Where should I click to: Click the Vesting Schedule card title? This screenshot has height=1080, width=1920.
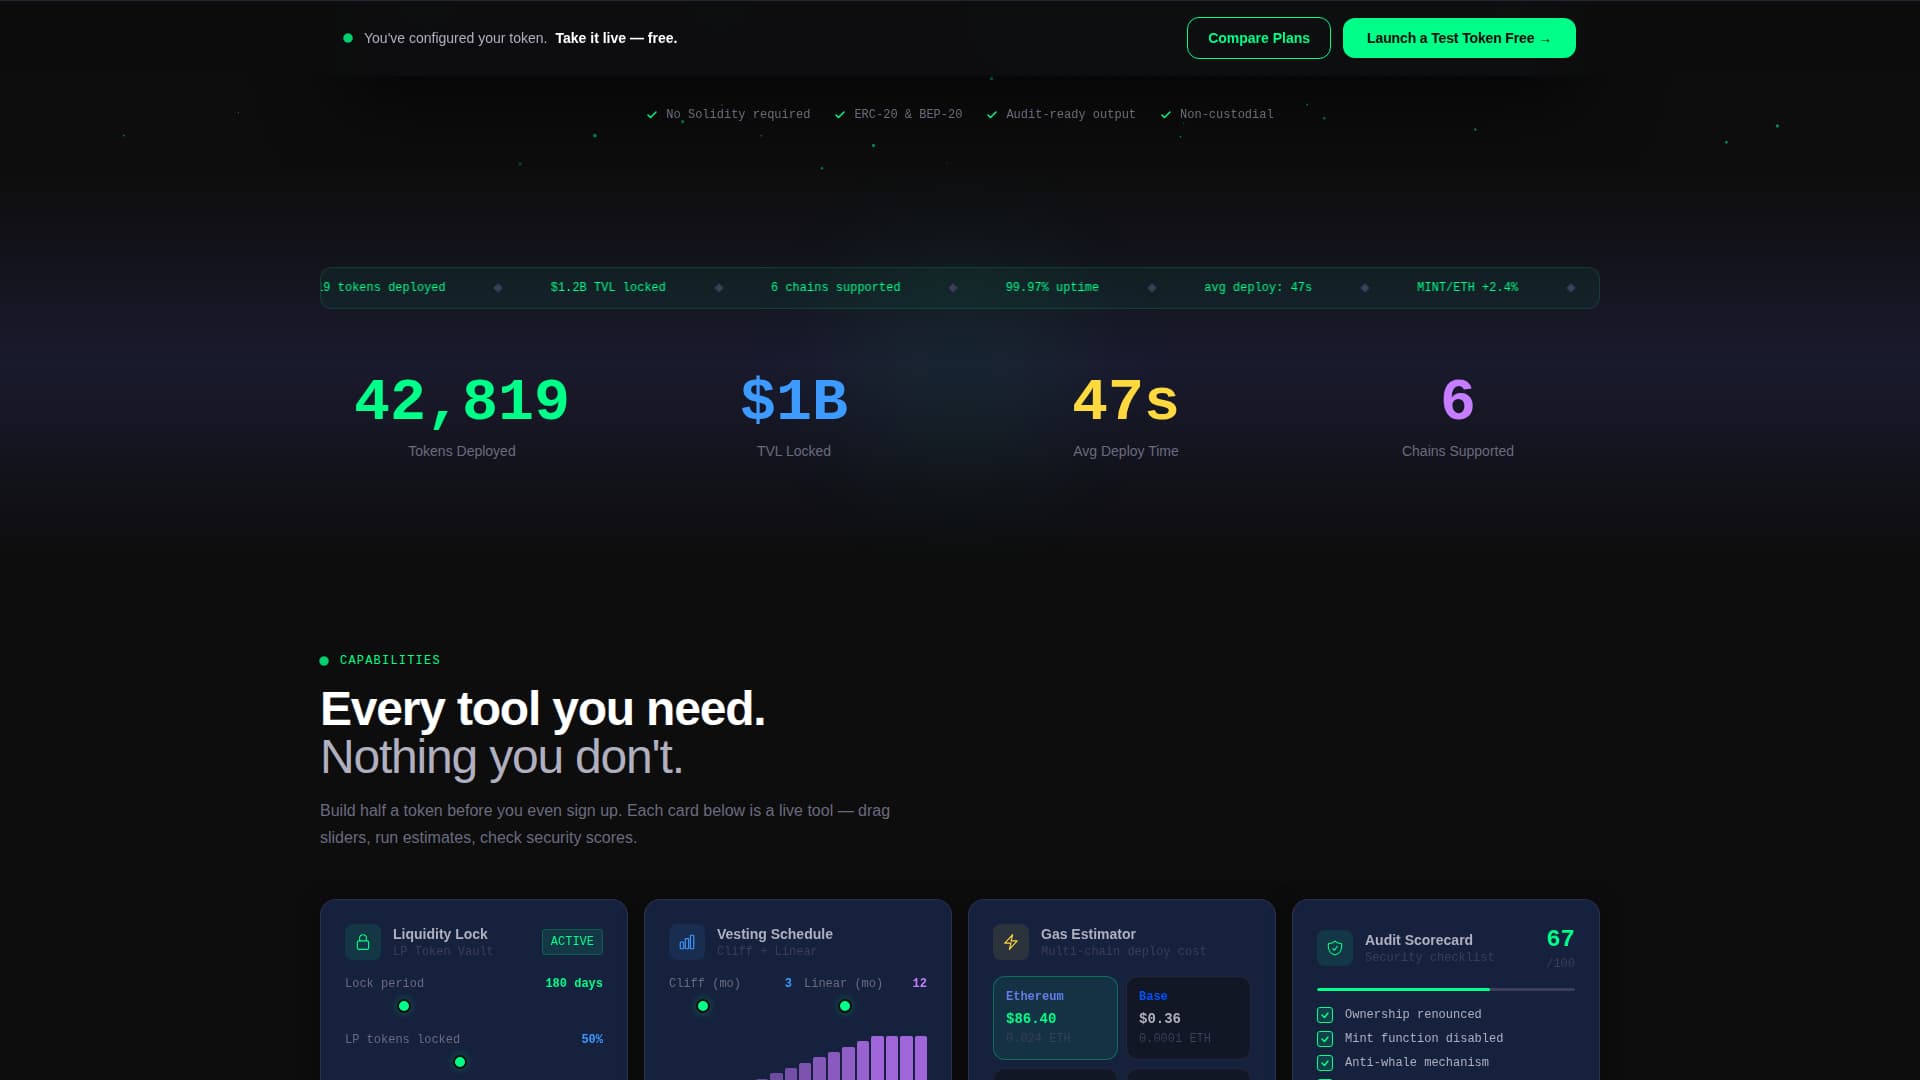coord(775,934)
